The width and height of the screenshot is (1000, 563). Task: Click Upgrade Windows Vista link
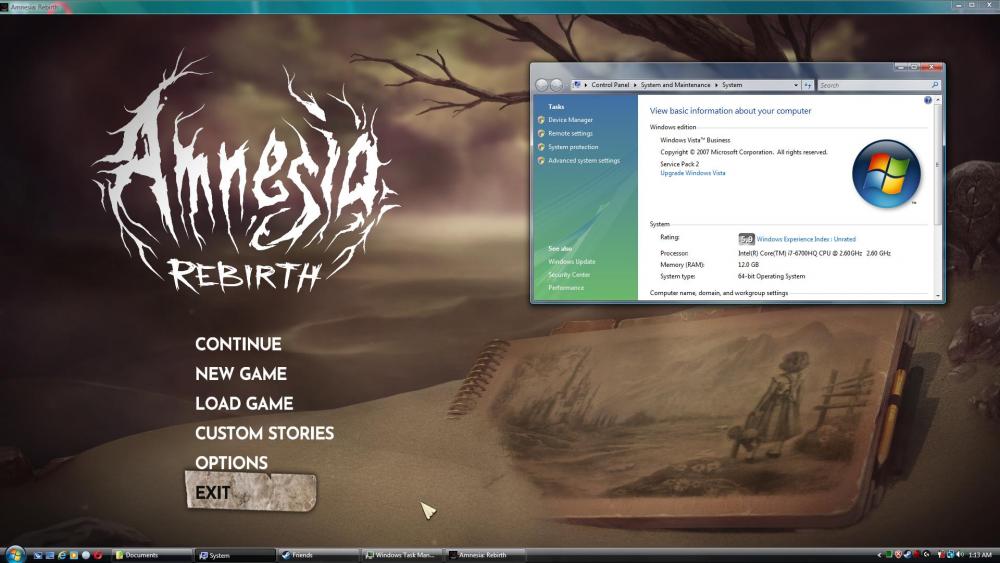[x=693, y=173]
